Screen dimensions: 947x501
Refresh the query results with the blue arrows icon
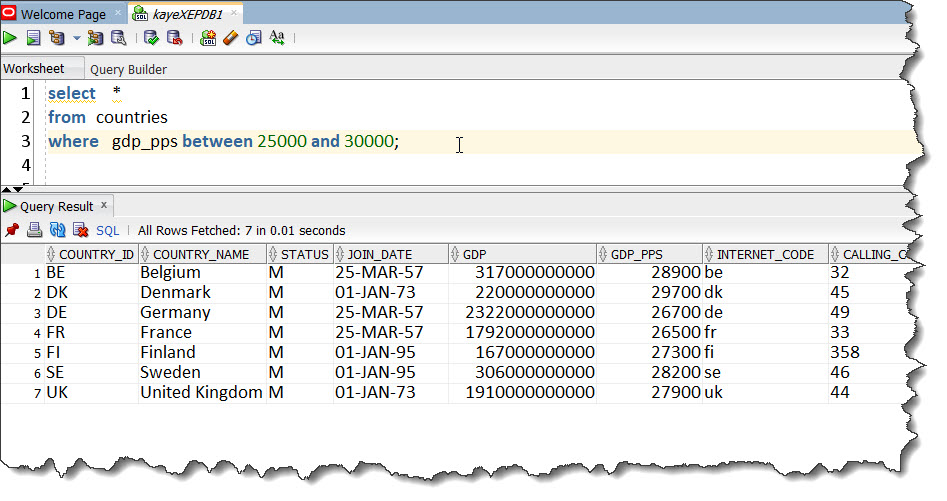57,230
